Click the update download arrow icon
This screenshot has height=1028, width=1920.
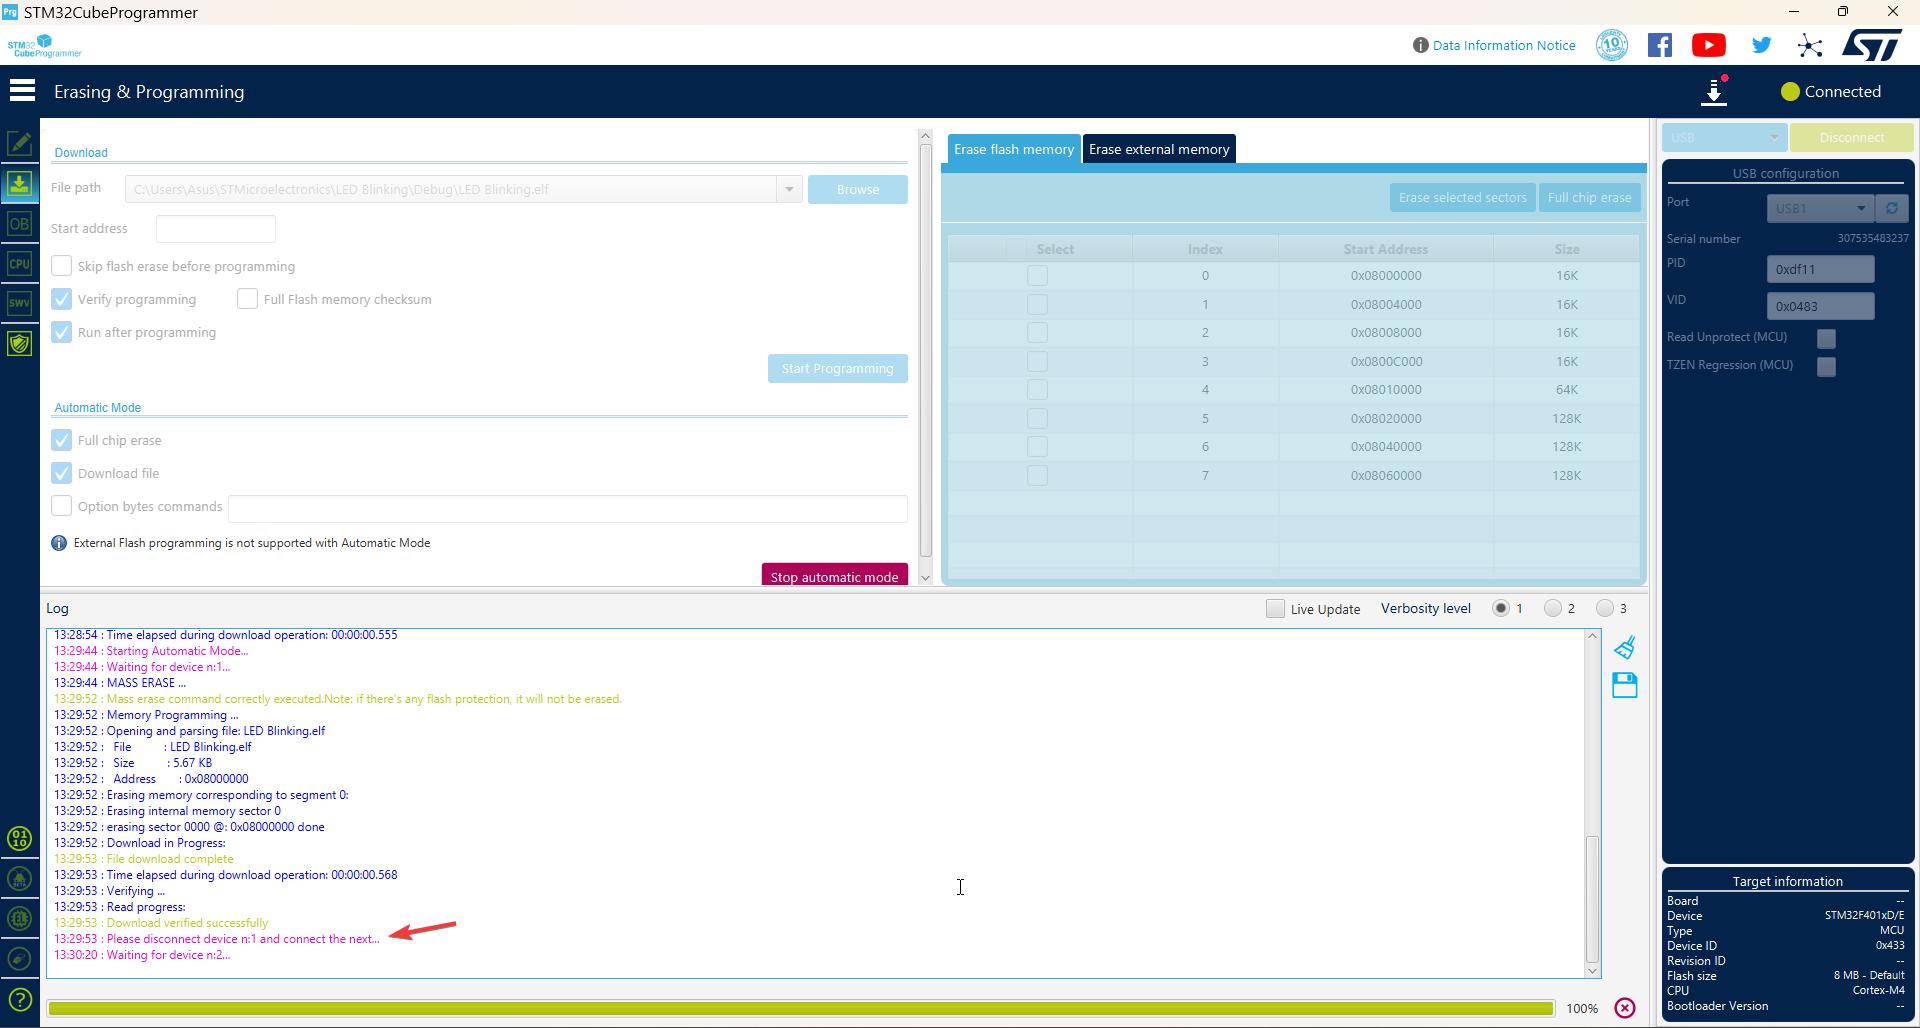pyautogui.click(x=1714, y=91)
